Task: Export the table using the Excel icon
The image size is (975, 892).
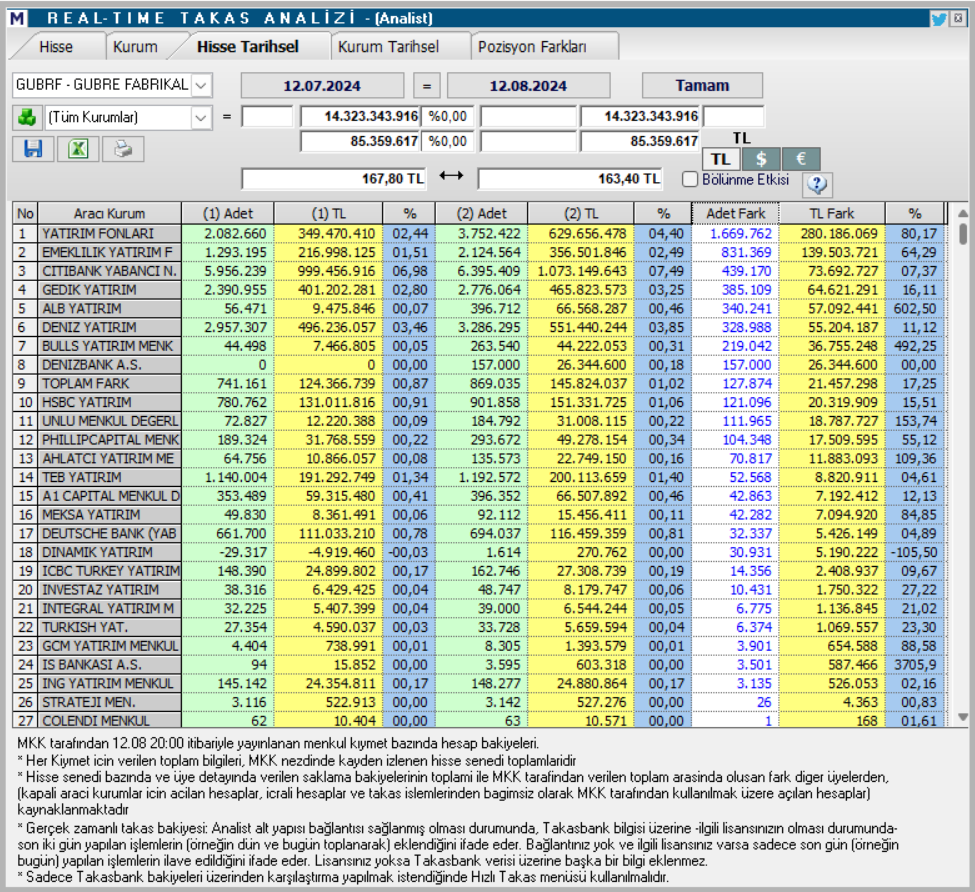Action: pos(78,150)
